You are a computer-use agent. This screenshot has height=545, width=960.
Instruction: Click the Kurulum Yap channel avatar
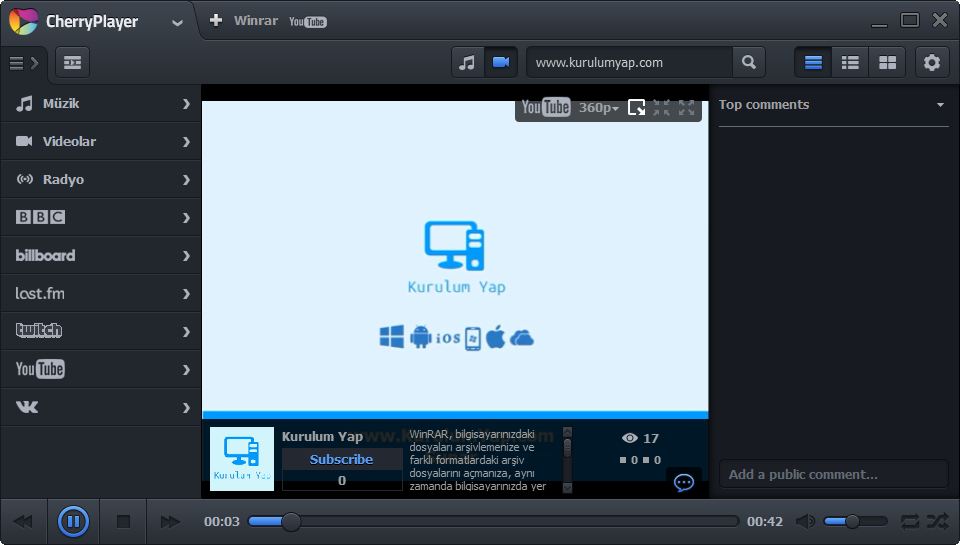click(x=242, y=459)
